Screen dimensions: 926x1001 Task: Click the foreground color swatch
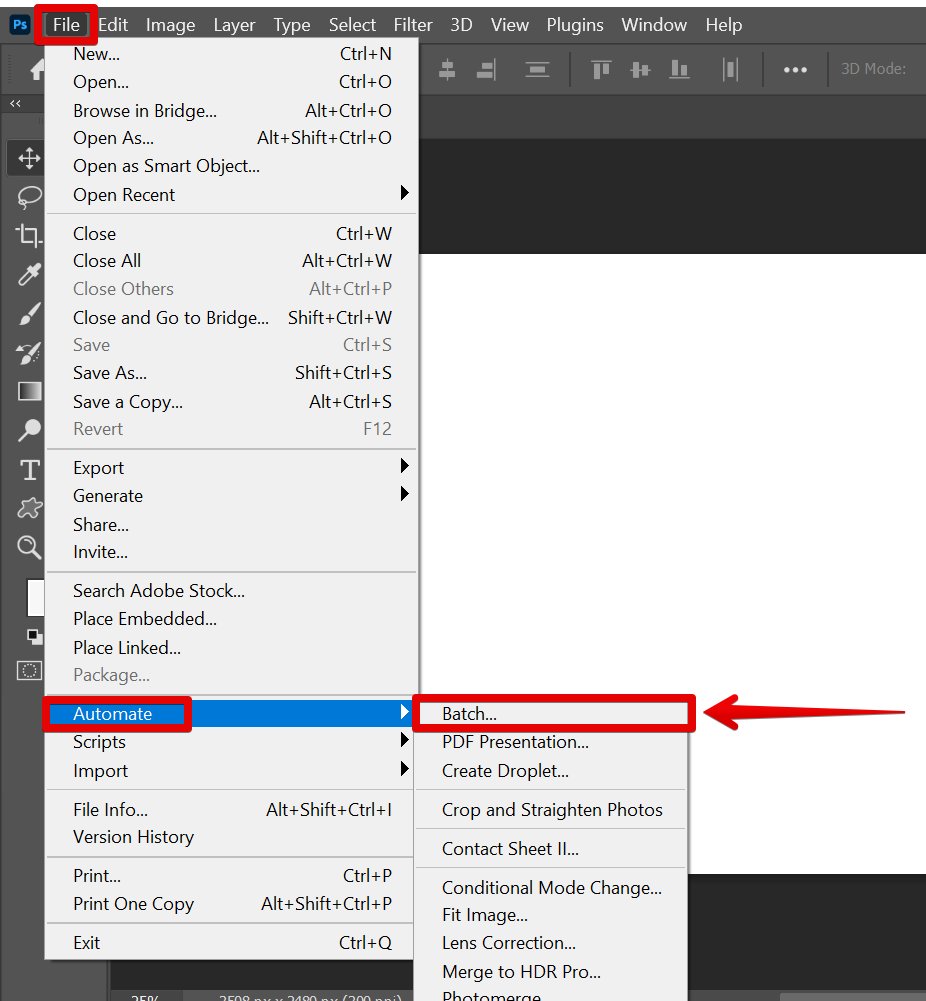[x=35, y=597]
